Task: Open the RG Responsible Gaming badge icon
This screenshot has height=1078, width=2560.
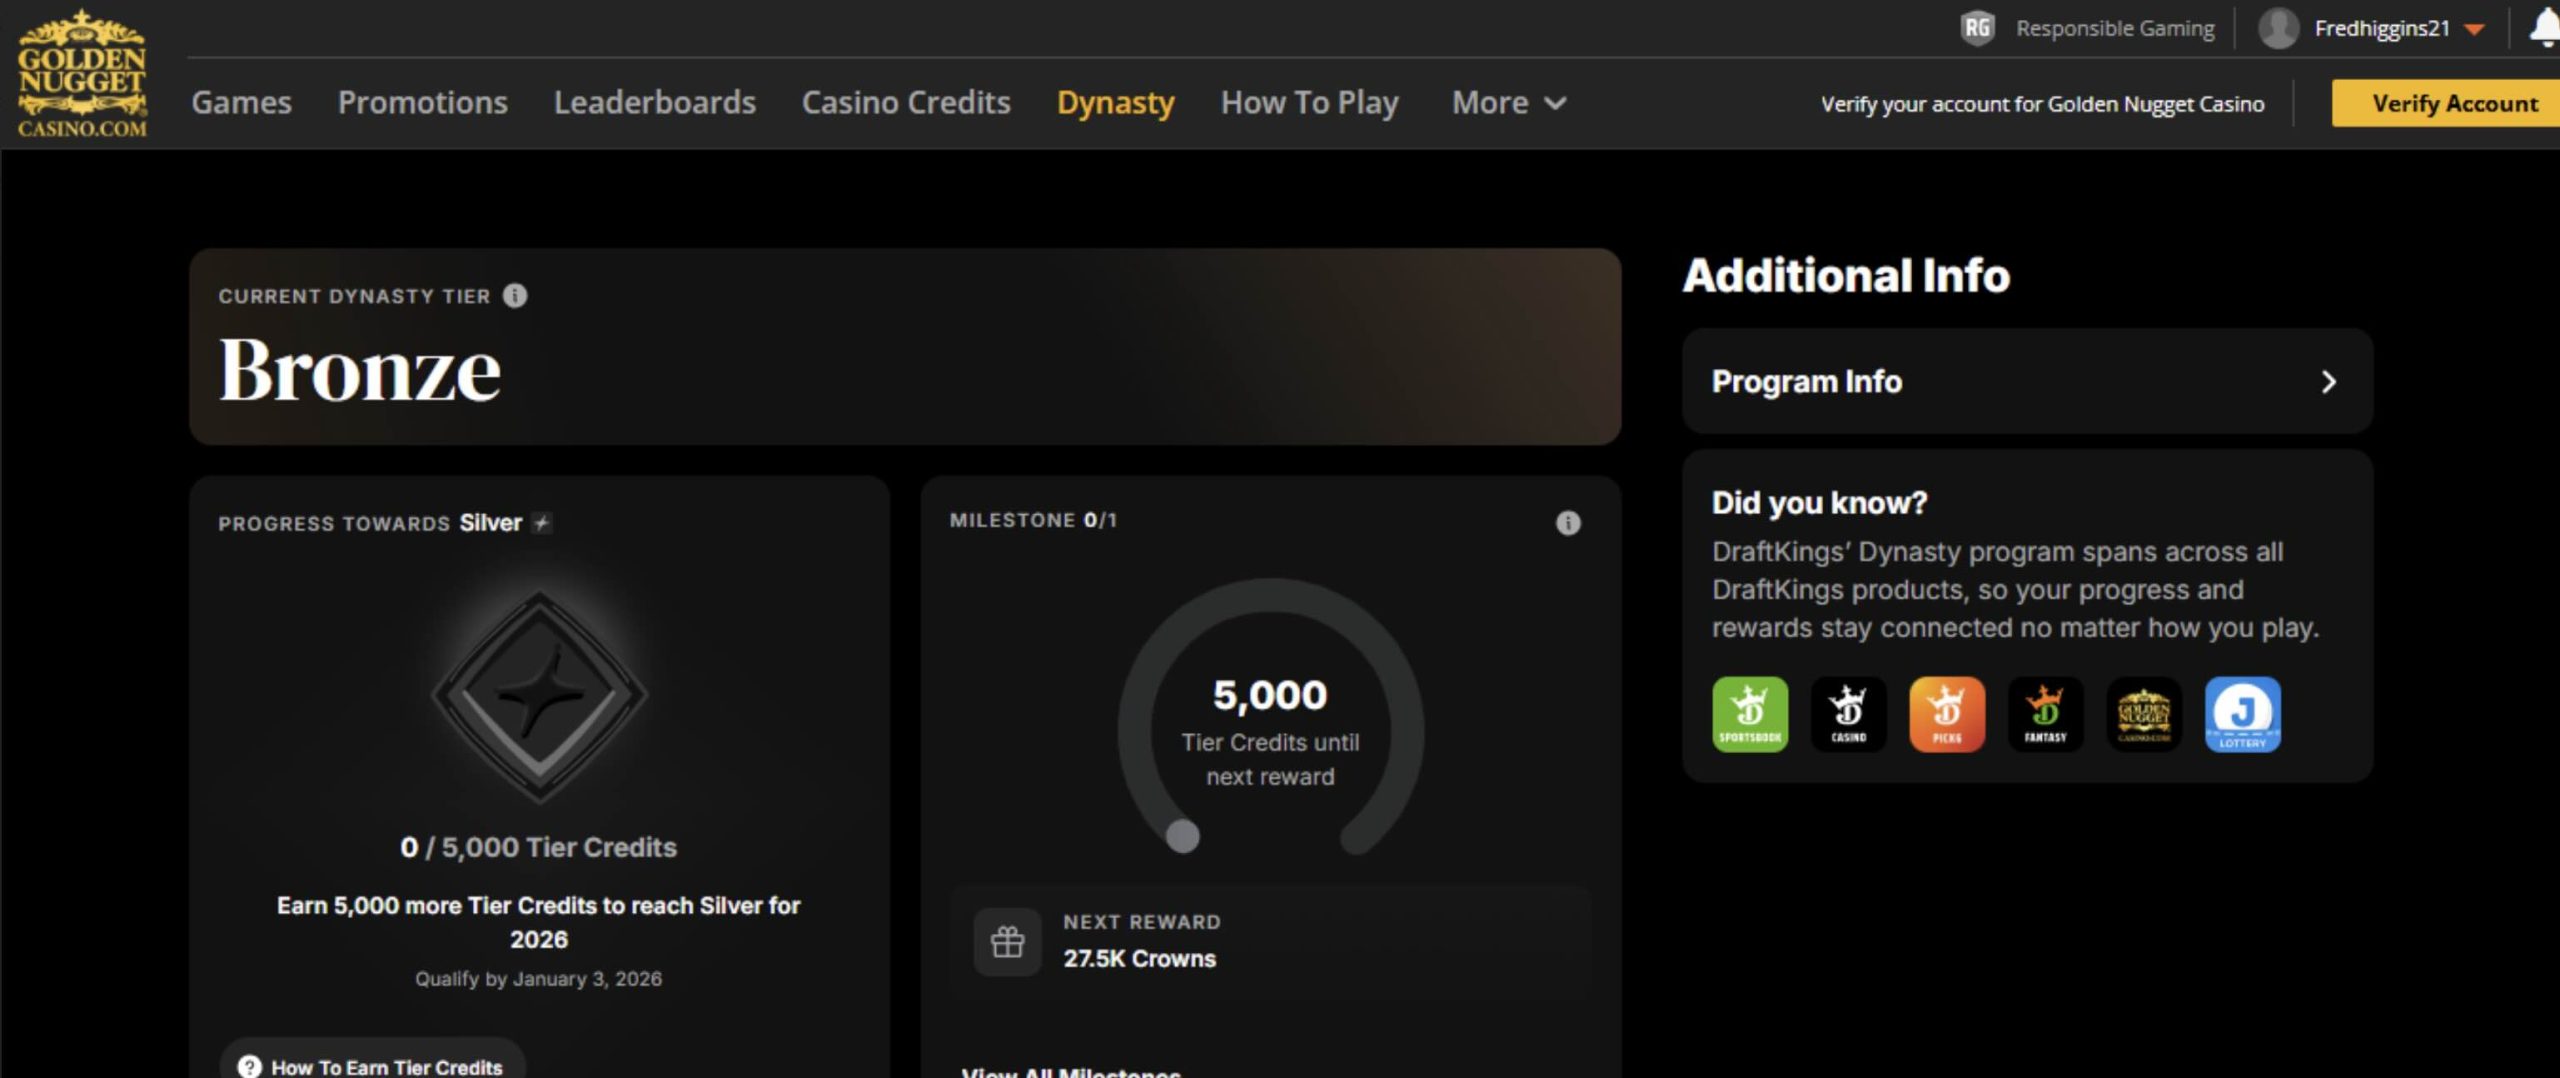Action: coord(1977,28)
